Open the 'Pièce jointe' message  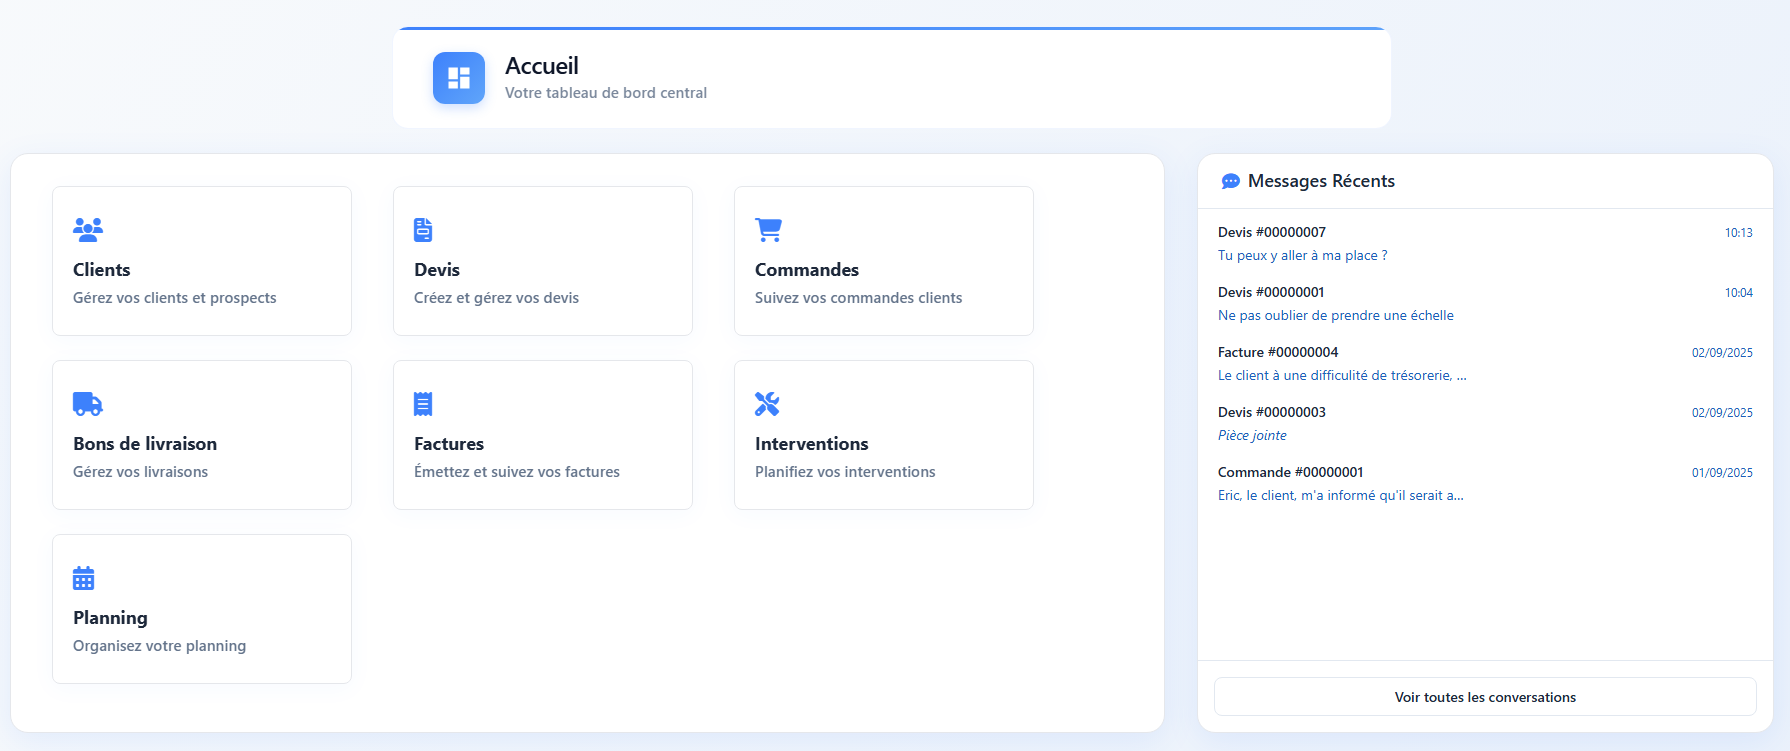click(x=1252, y=436)
